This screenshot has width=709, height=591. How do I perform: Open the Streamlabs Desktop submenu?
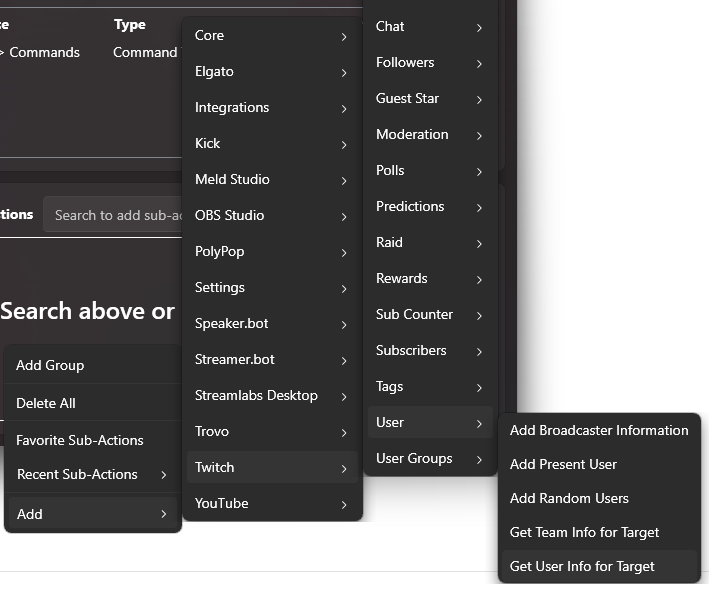tap(272, 395)
